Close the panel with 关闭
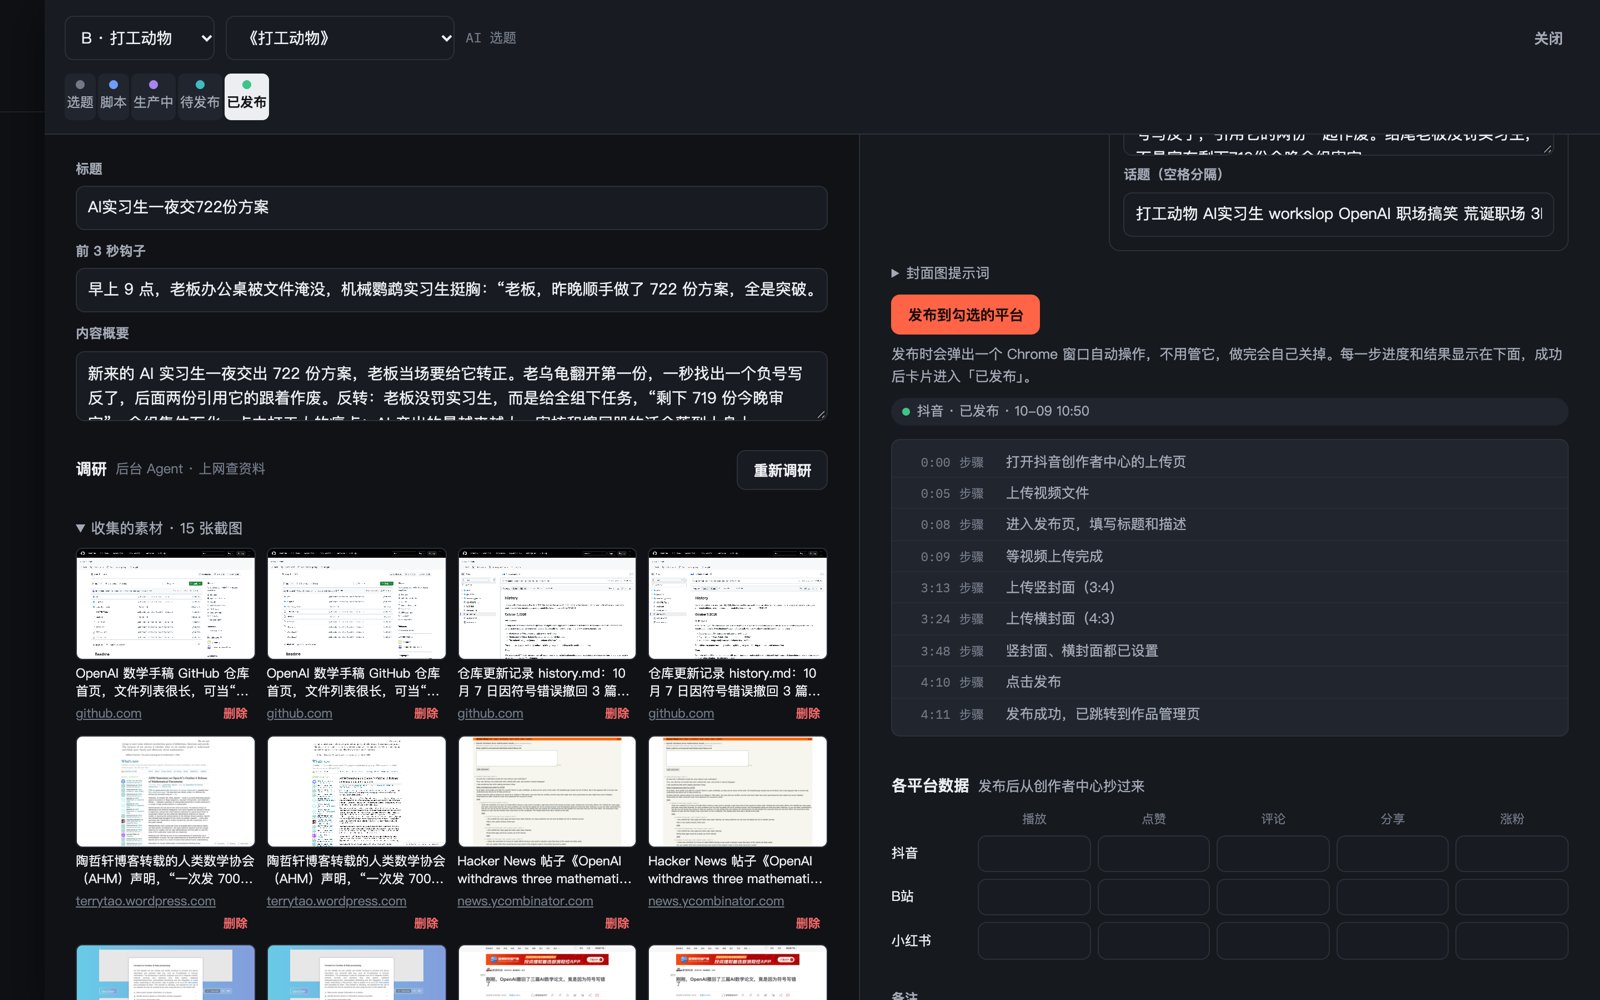 coord(1548,38)
